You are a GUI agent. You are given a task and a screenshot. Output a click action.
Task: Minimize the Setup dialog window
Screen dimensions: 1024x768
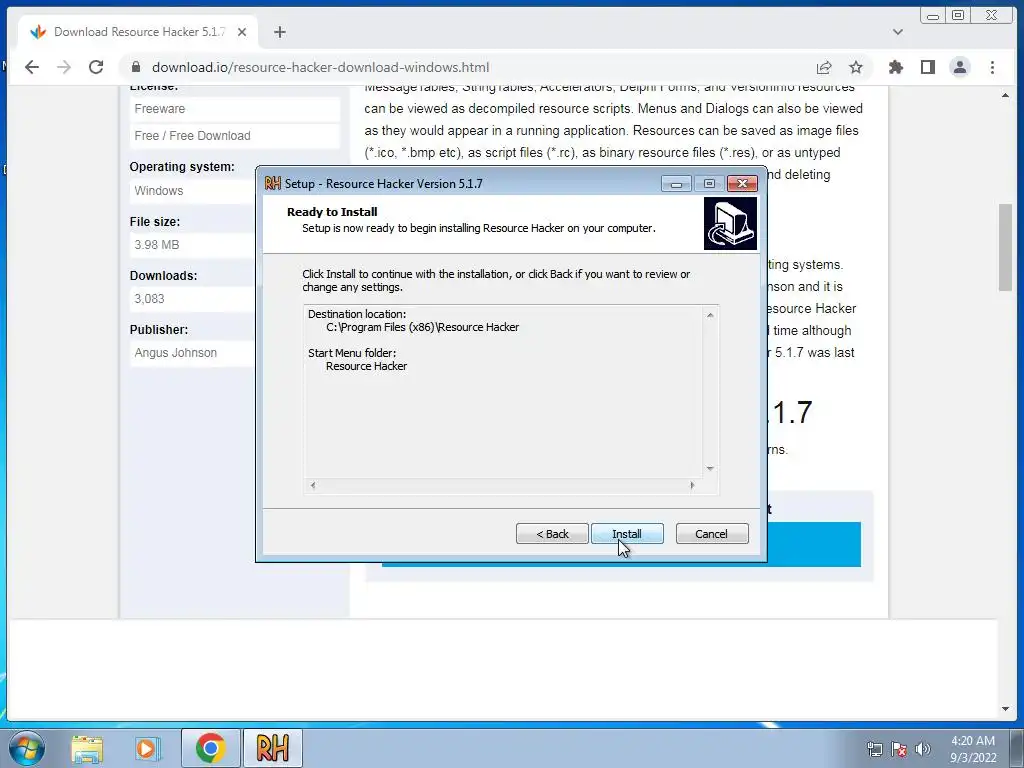(x=676, y=184)
